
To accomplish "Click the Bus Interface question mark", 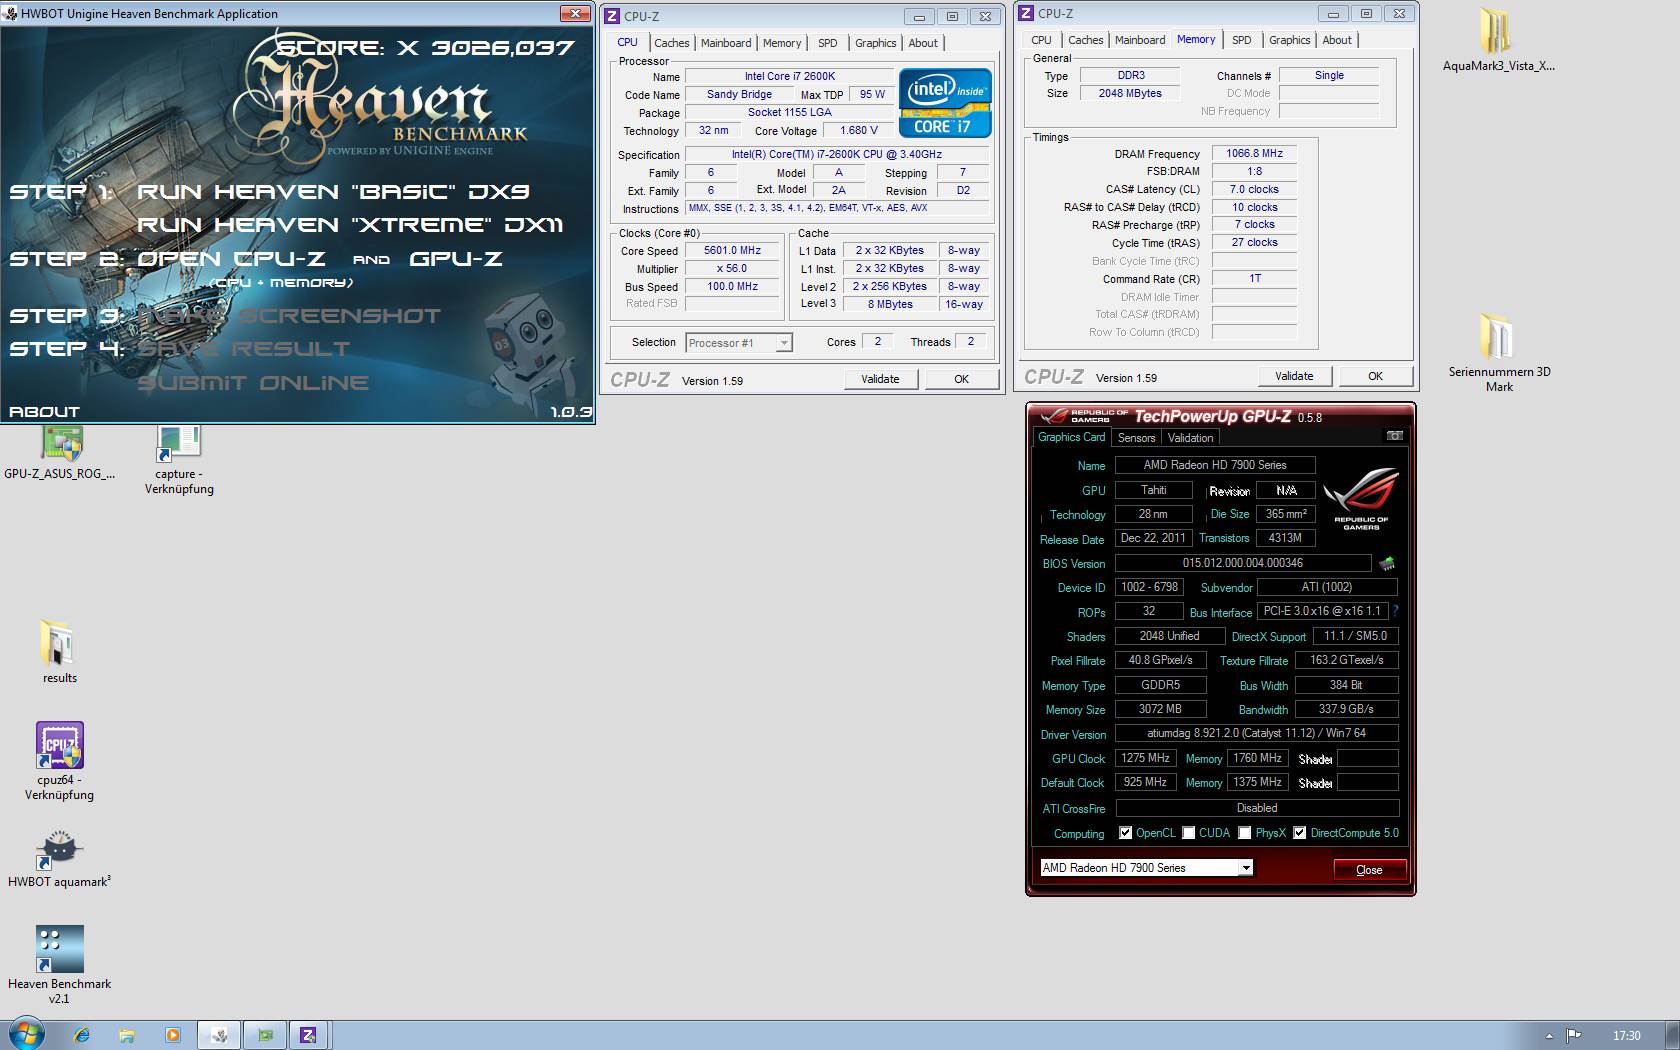I will click(x=1395, y=611).
